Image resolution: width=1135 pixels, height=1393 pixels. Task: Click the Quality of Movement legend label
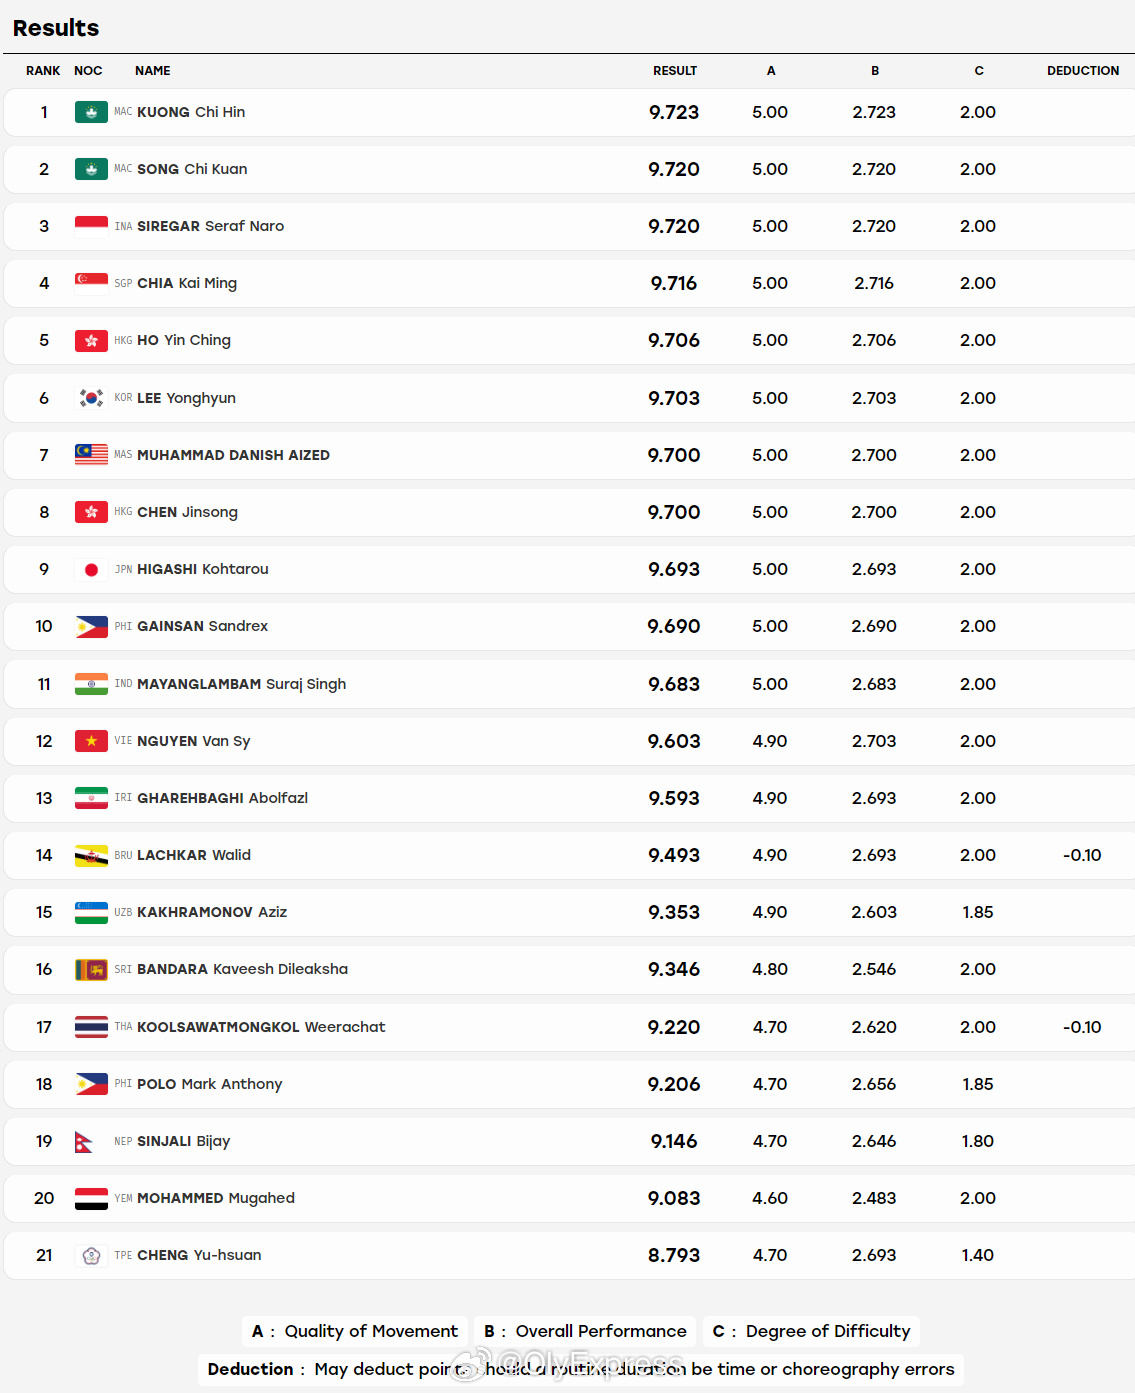click(x=371, y=1331)
